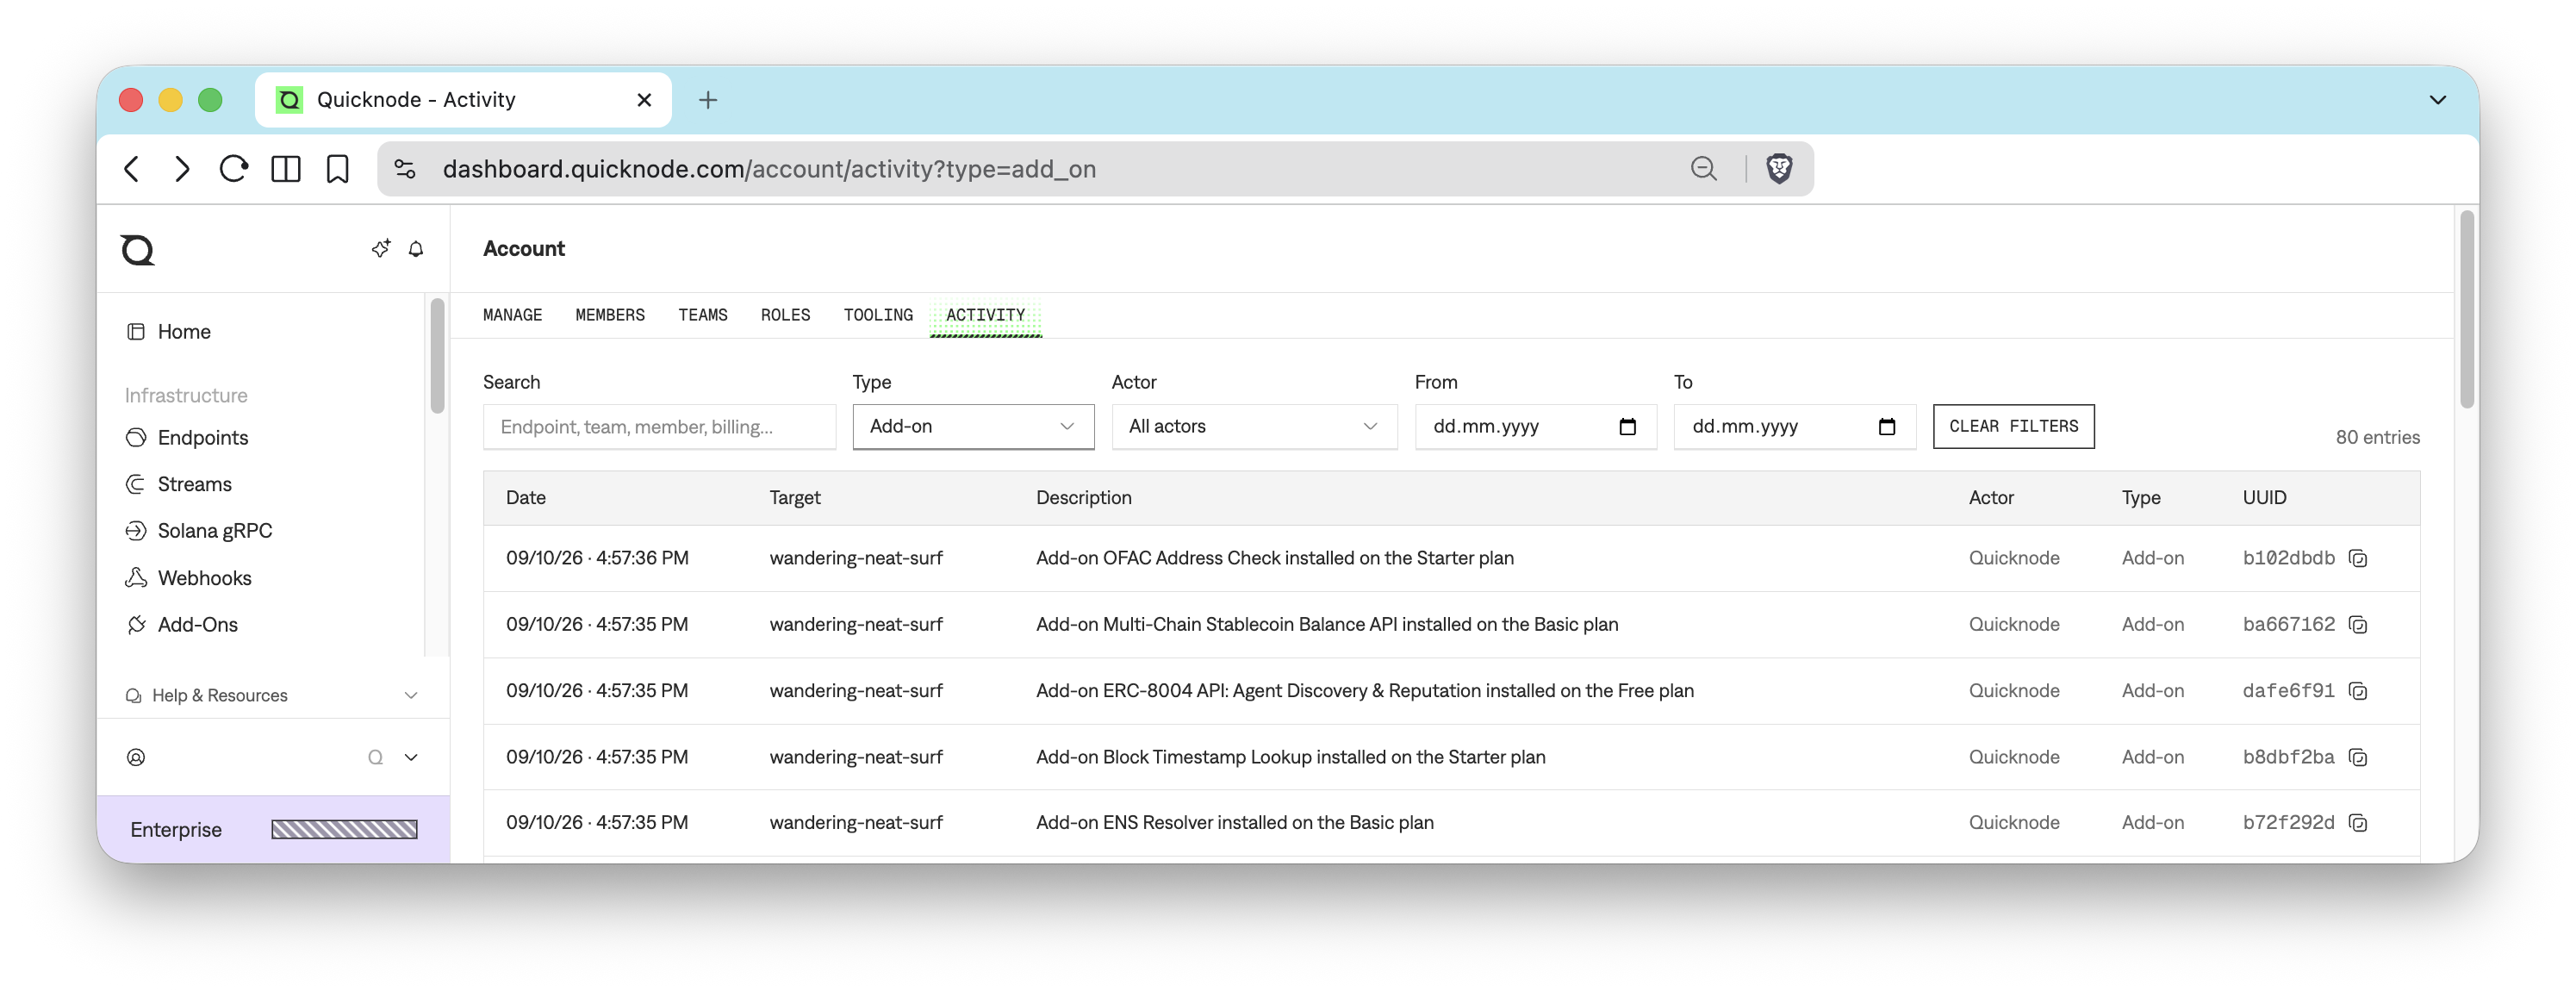Go back with browser back arrow
The image size is (2576, 991).
pyautogui.click(x=132, y=169)
